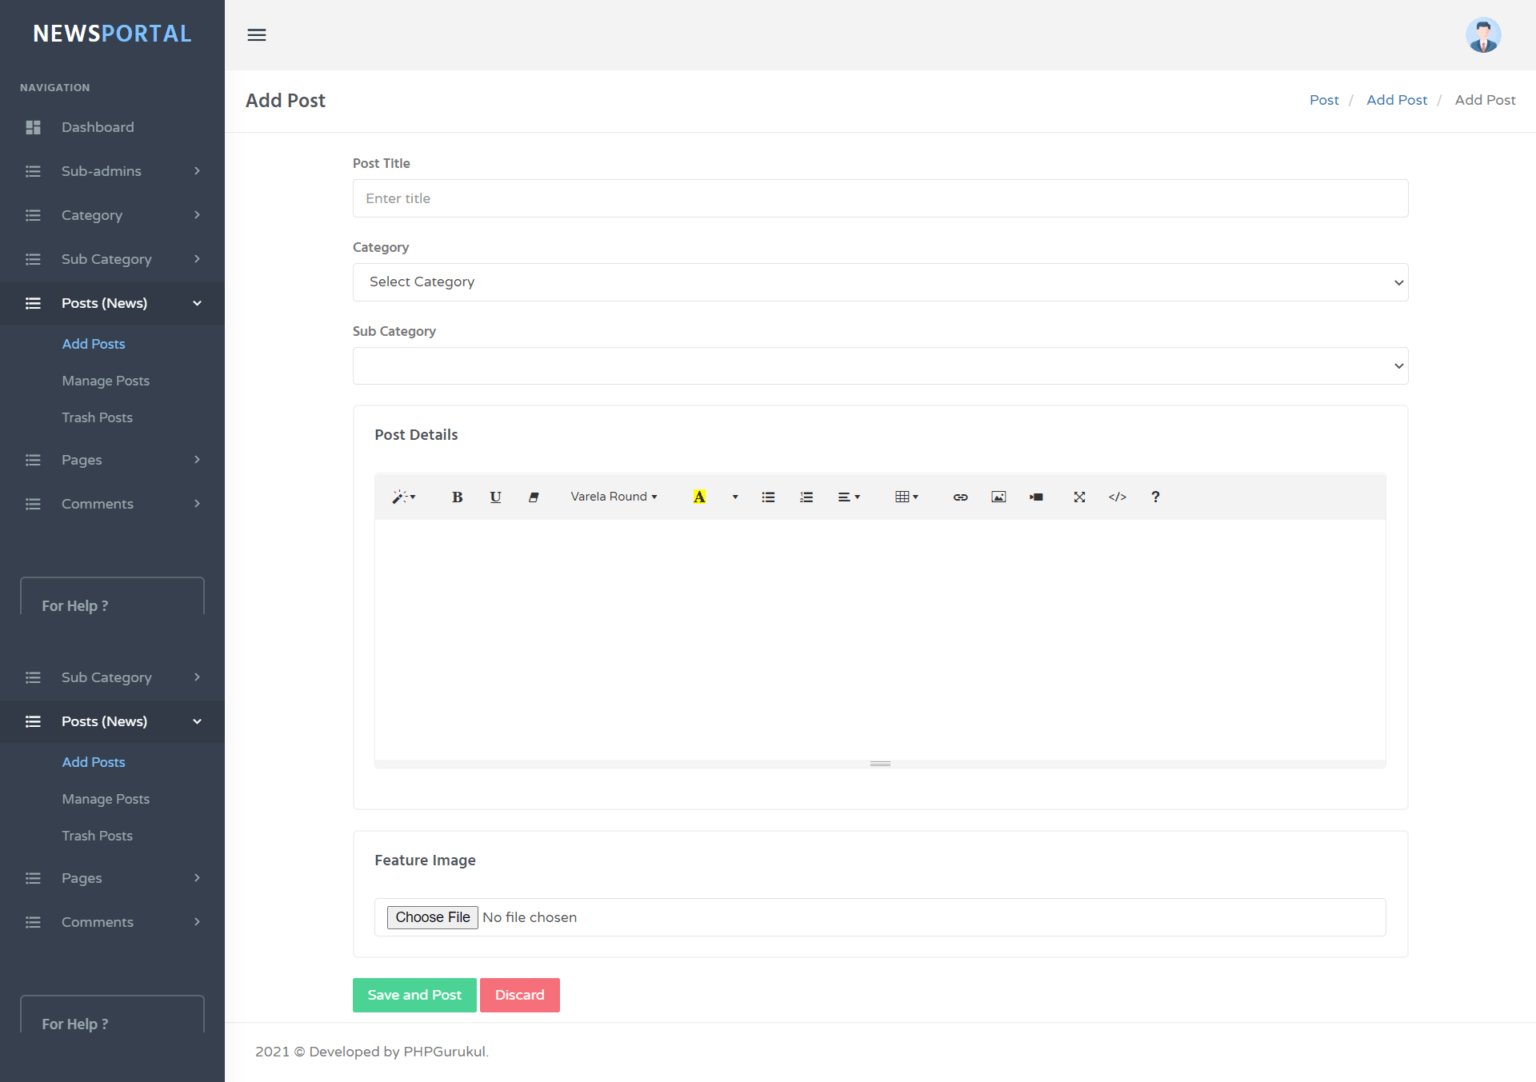Open the Select Category dropdown
Image resolution: width=1536 pixels, height=1082 pixels.
[x=879, y=282]
